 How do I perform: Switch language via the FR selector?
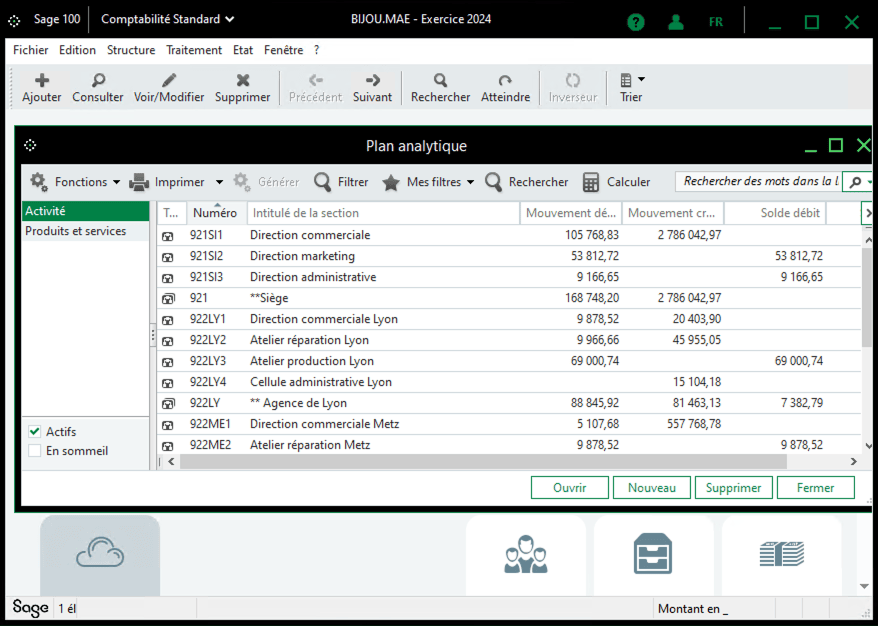pyautogui.click(x=716, y=22)
